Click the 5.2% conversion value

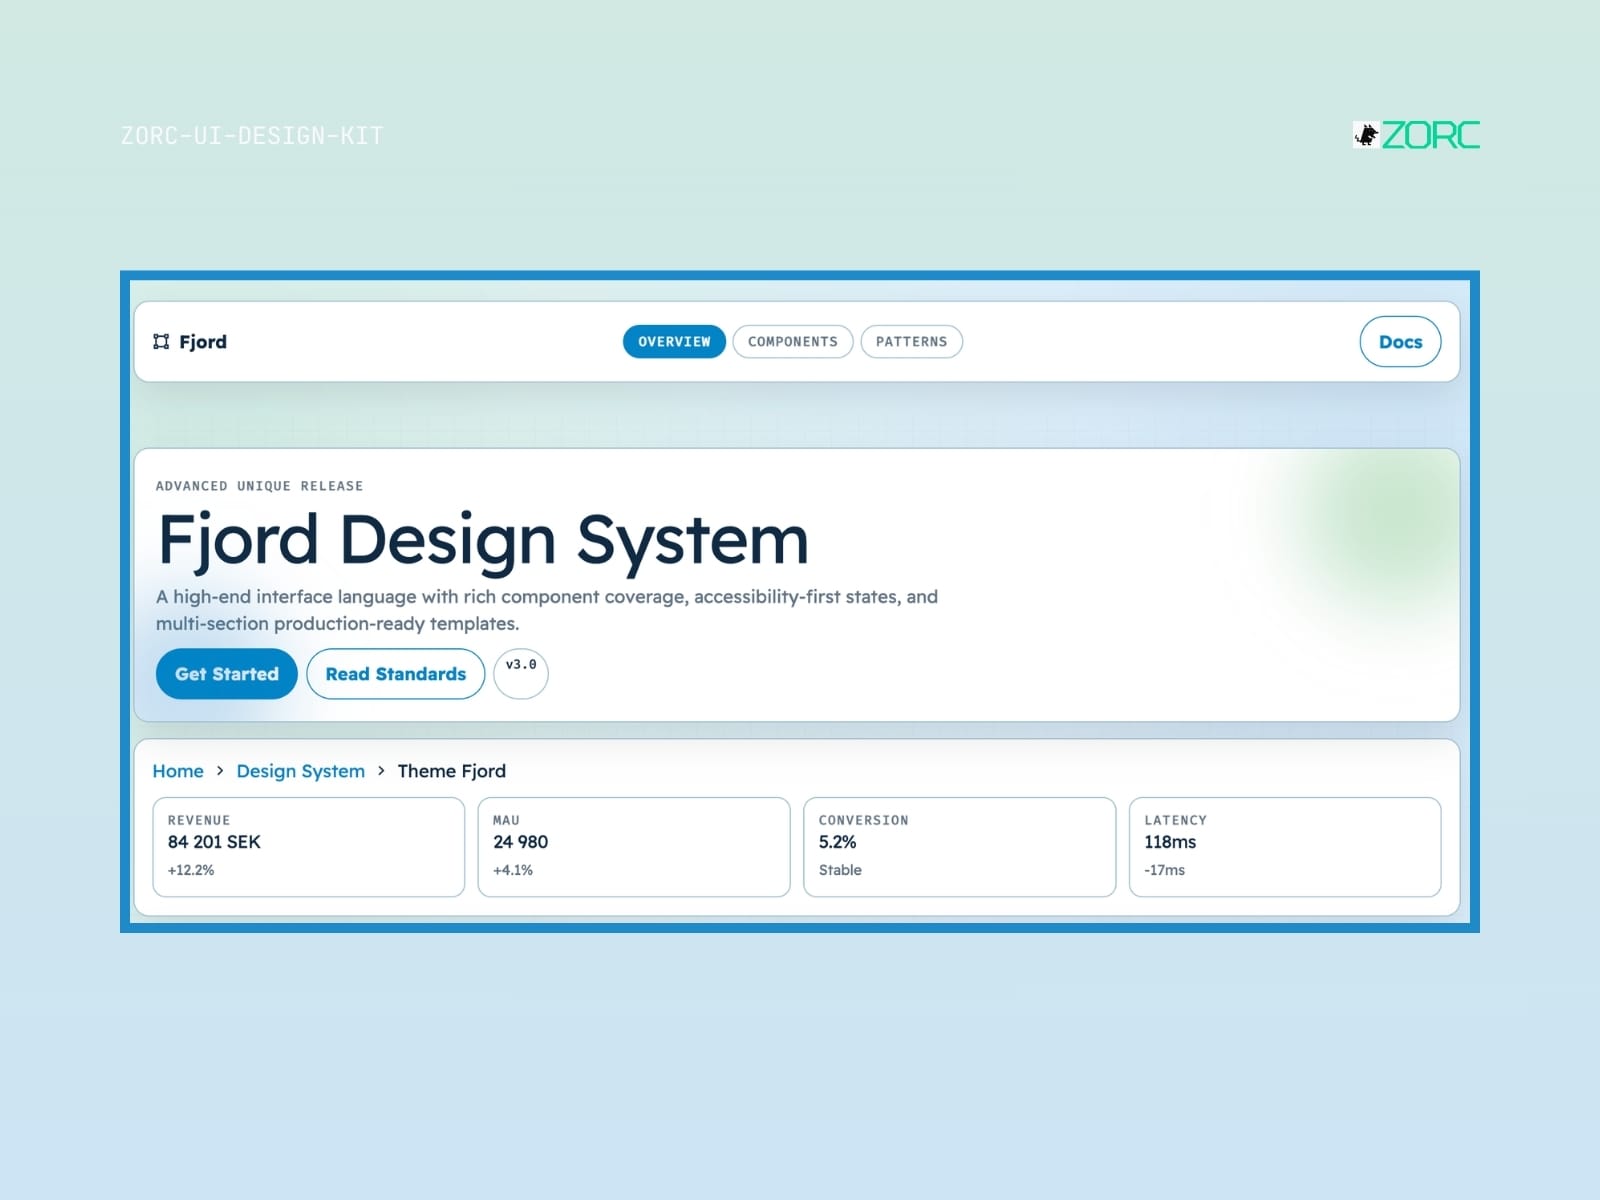(838, 842)
